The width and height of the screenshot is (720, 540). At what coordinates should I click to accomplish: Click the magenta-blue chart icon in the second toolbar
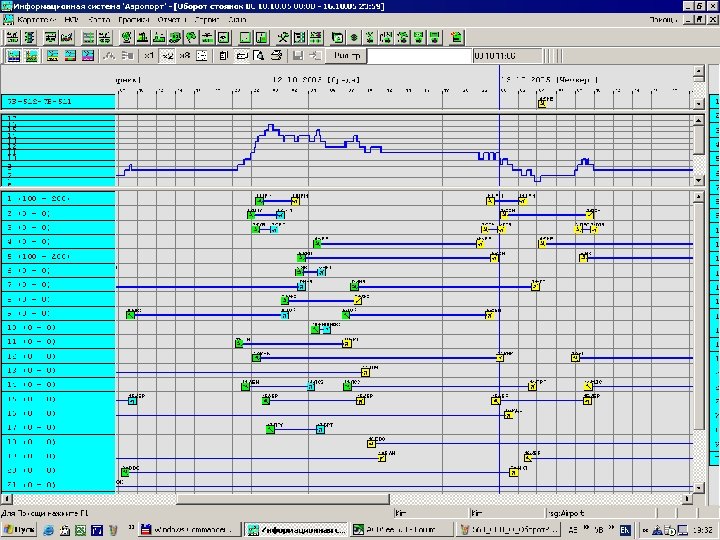pos(87,56)
